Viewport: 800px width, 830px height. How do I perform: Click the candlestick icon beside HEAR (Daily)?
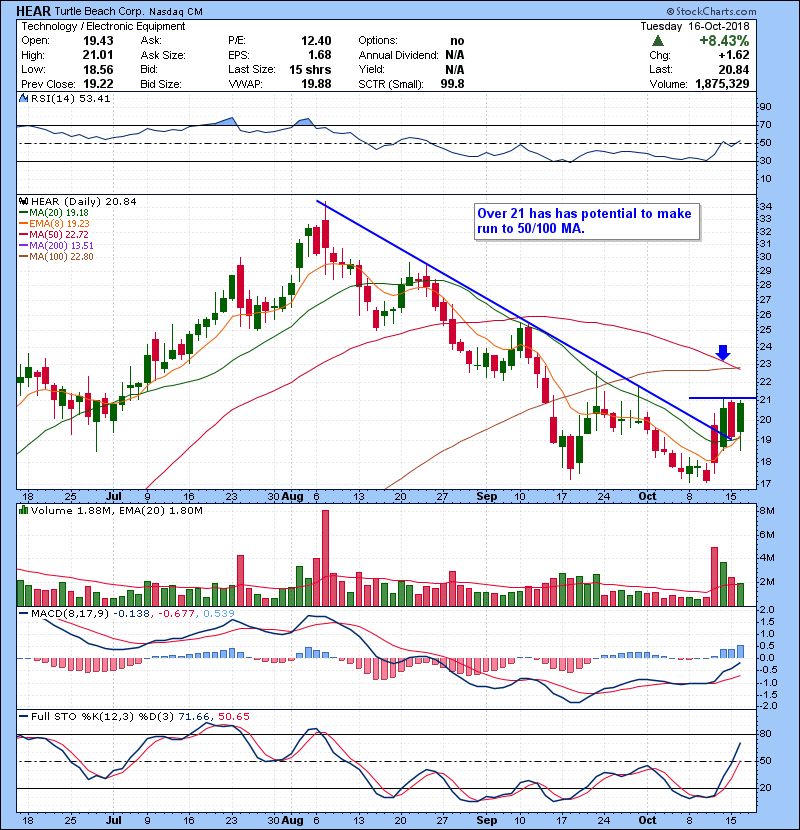click(x=23, y=201)
